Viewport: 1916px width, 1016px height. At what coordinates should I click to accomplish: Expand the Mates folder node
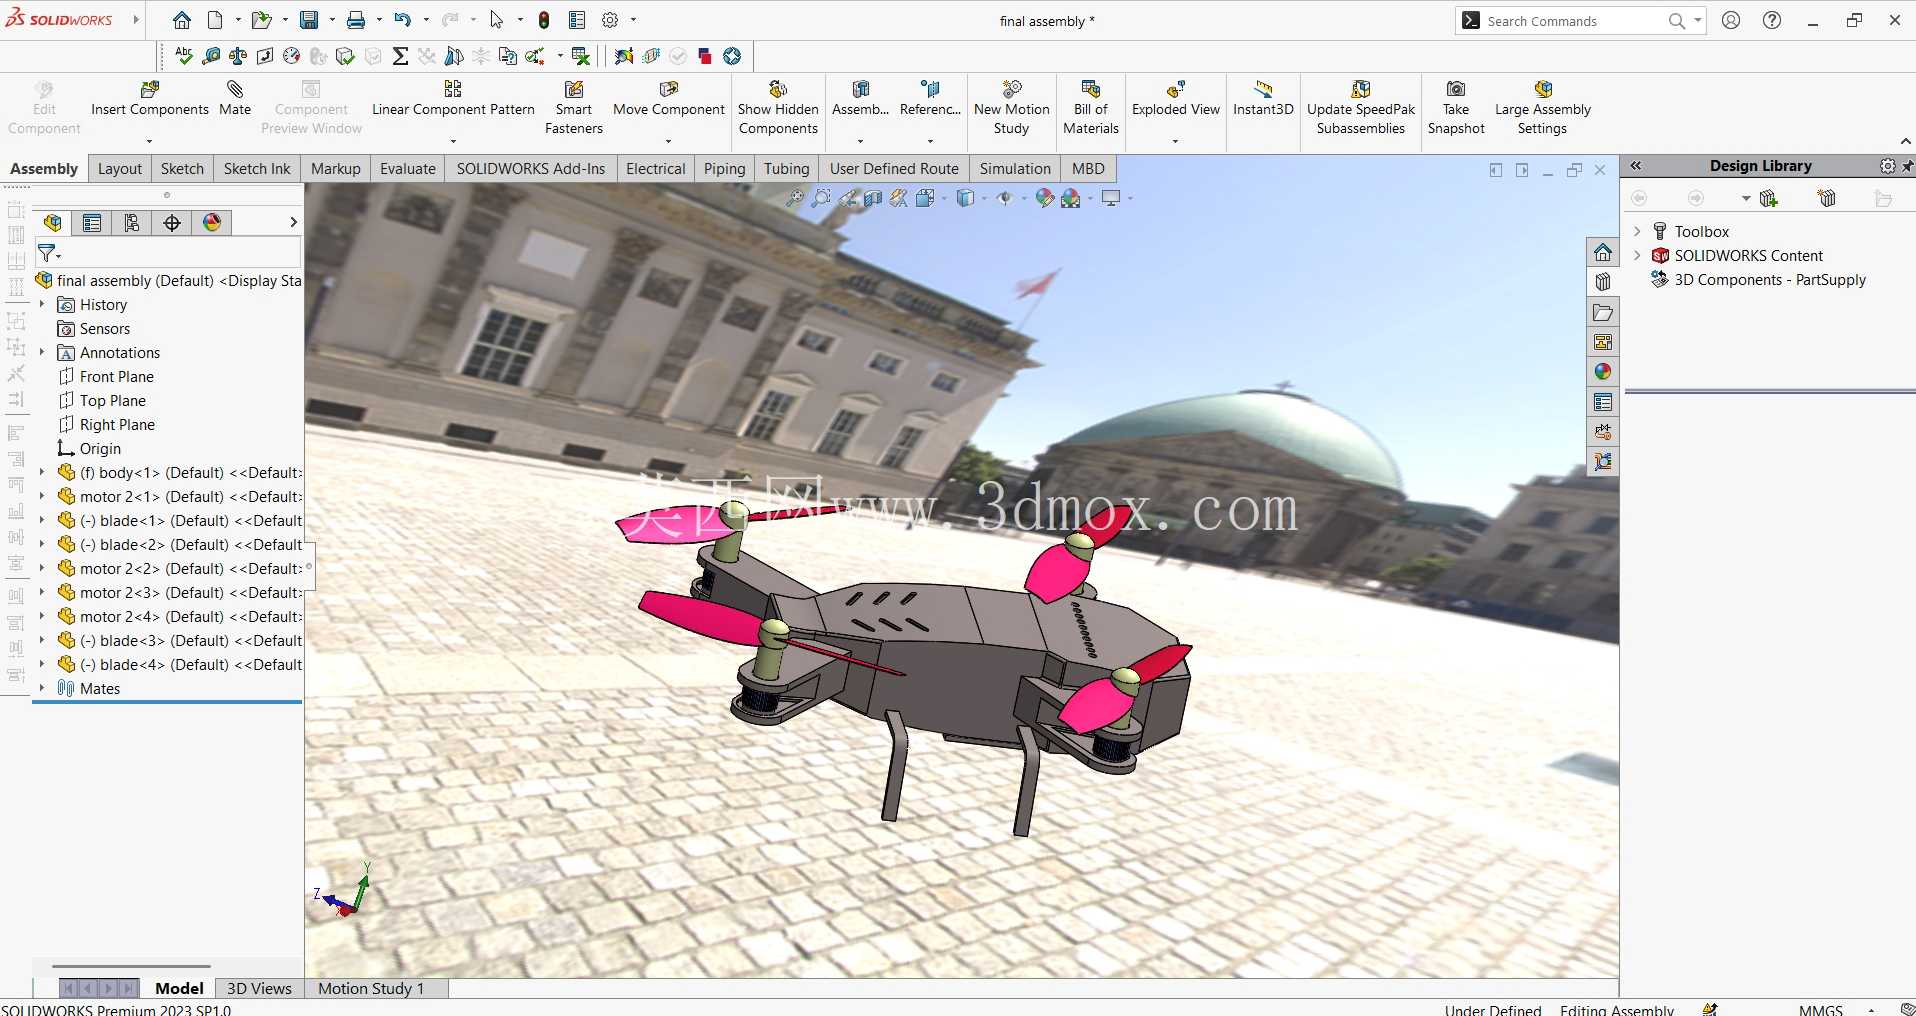(x=42, y=688)
